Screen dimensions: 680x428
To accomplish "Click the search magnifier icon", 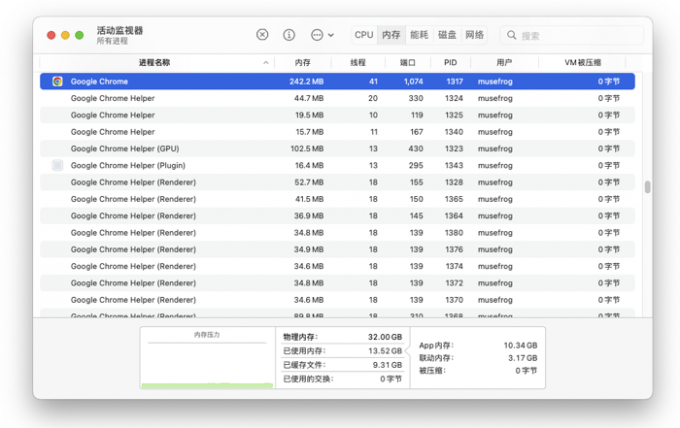I will (x=512, y=35).
